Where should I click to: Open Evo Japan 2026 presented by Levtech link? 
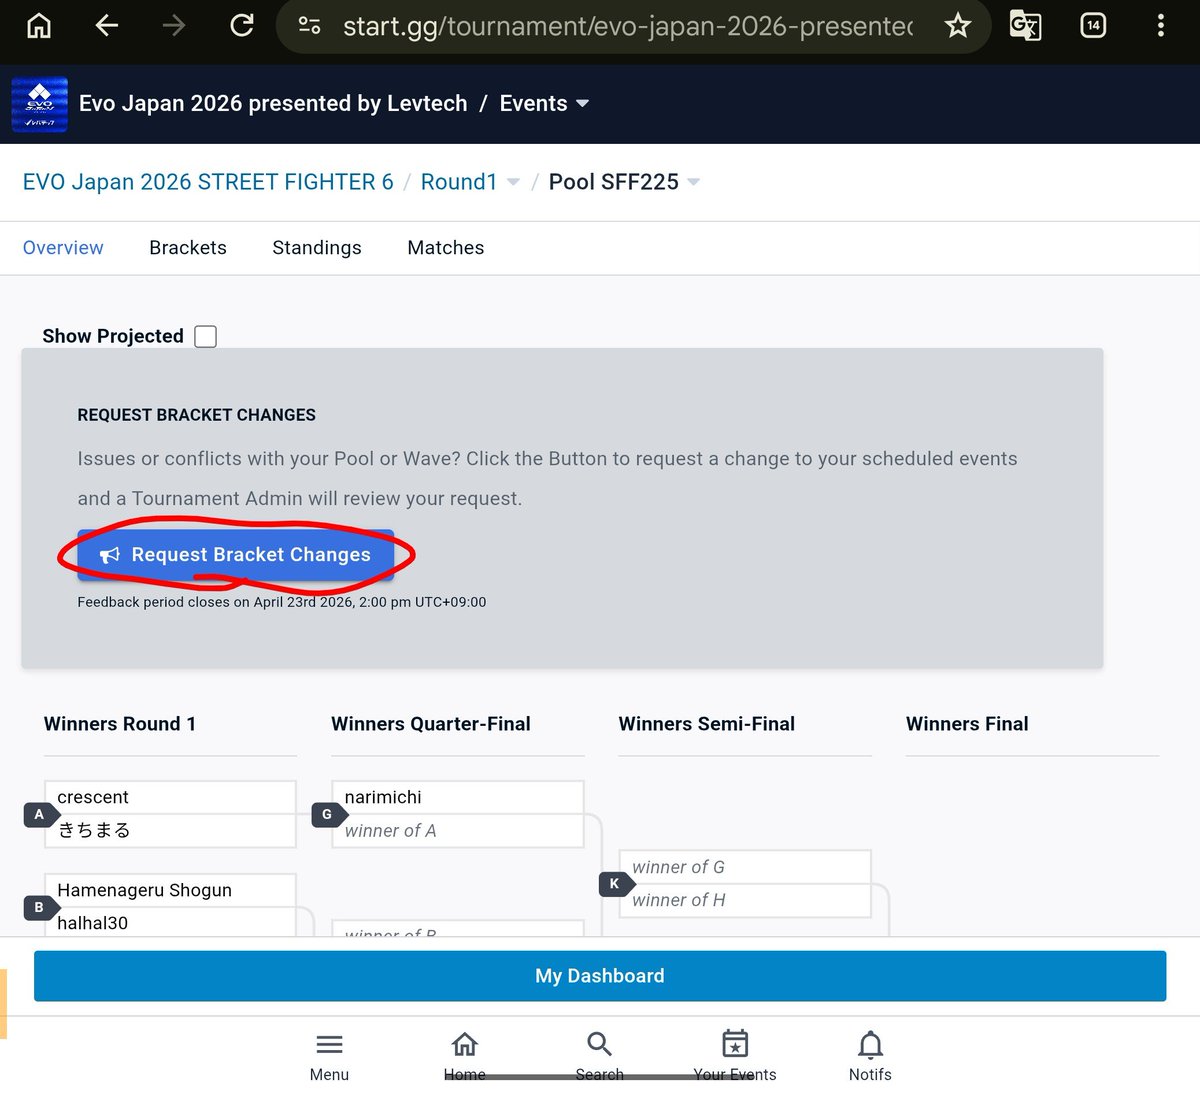click(273, 104)
